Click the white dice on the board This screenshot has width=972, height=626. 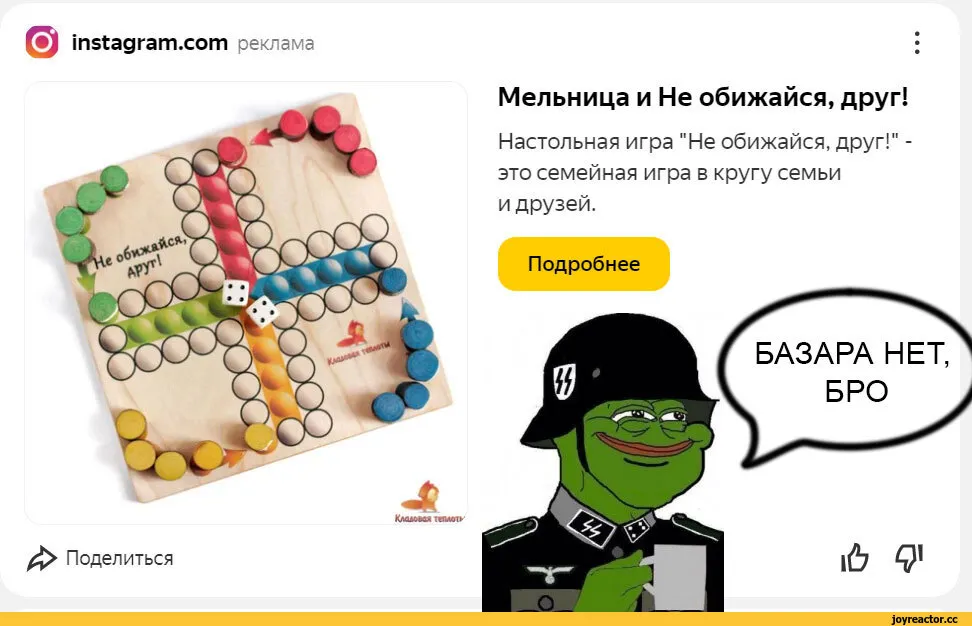point(250,301)
